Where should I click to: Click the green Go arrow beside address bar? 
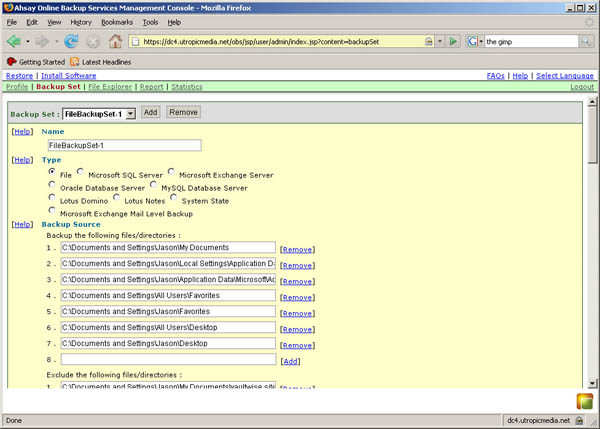pos(453,41)
